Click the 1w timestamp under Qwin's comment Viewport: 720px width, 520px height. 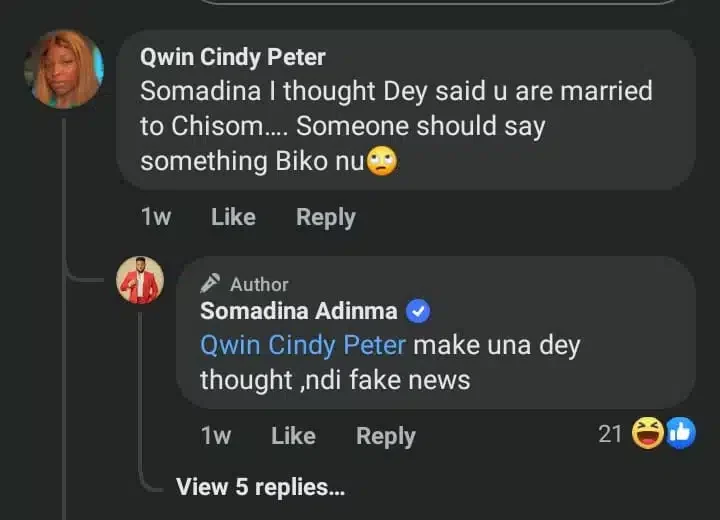coord(155,217)
